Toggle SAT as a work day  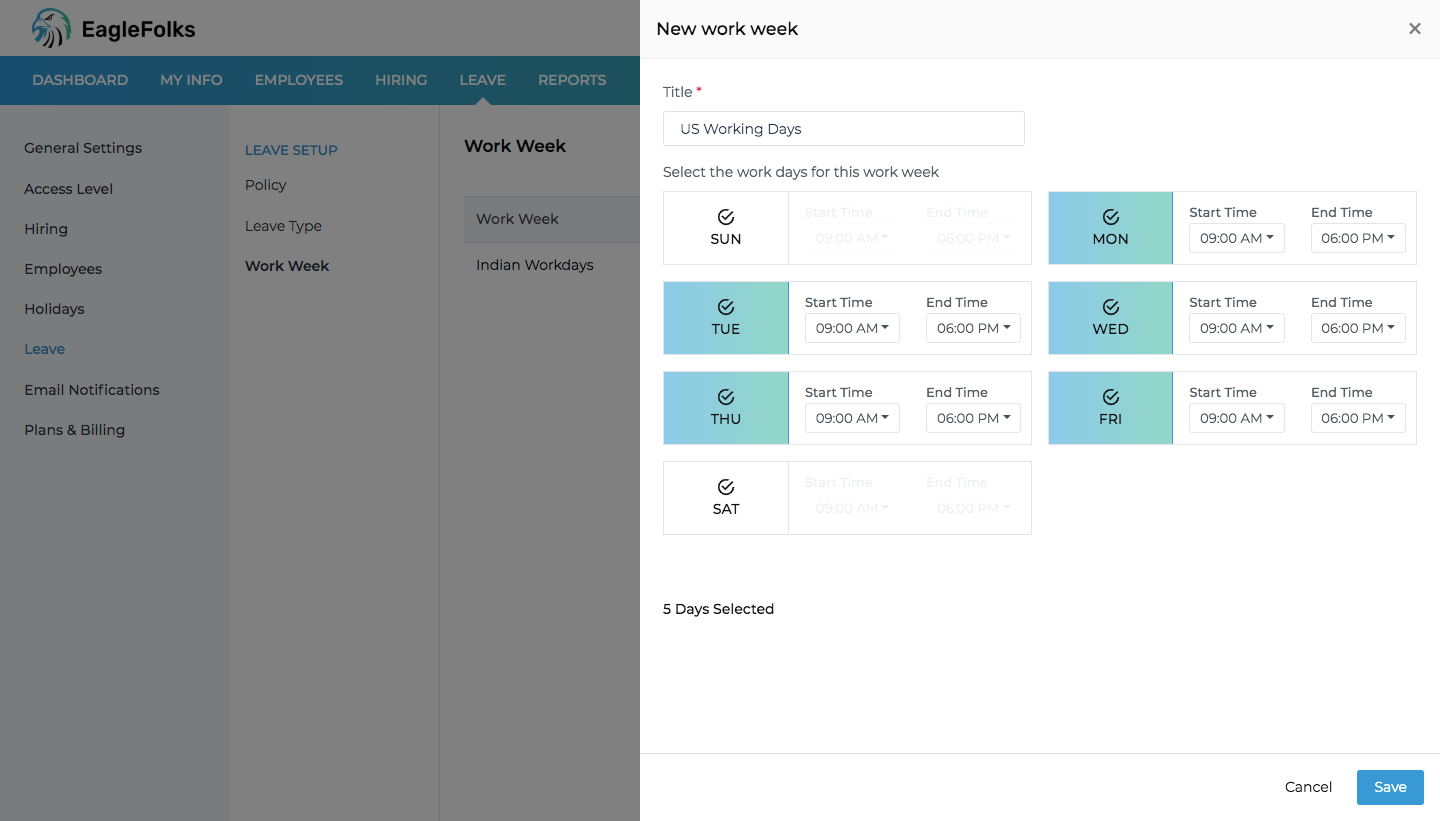726,498
